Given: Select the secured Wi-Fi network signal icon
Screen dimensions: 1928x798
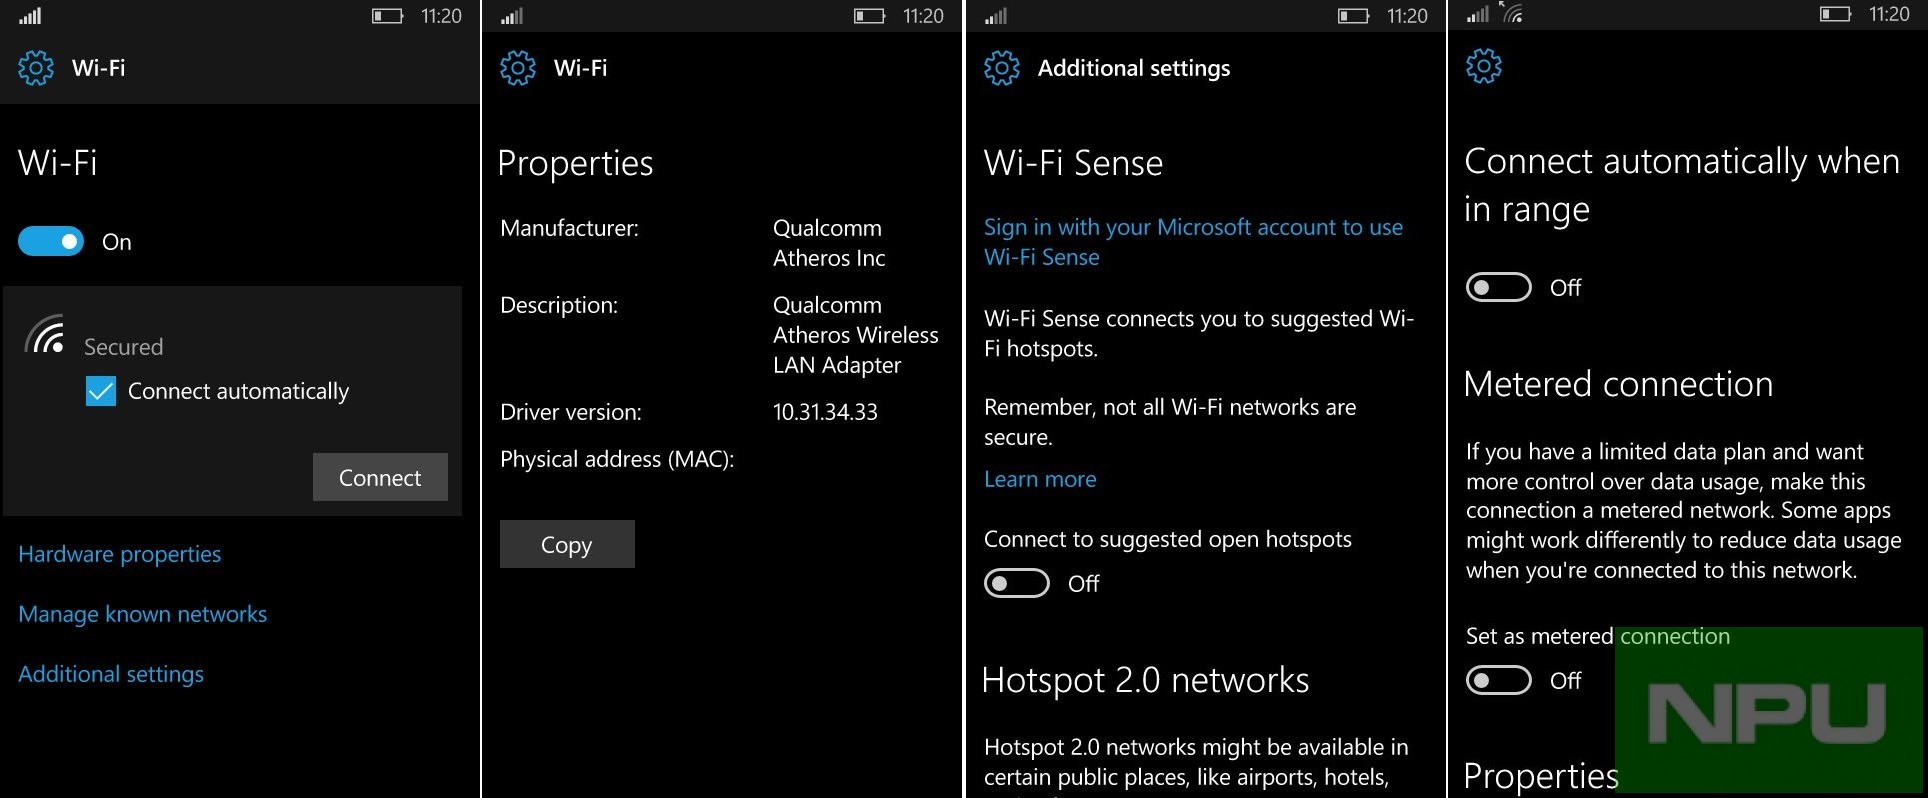Looking at the screenshot, I should click(x=46, y=335).
